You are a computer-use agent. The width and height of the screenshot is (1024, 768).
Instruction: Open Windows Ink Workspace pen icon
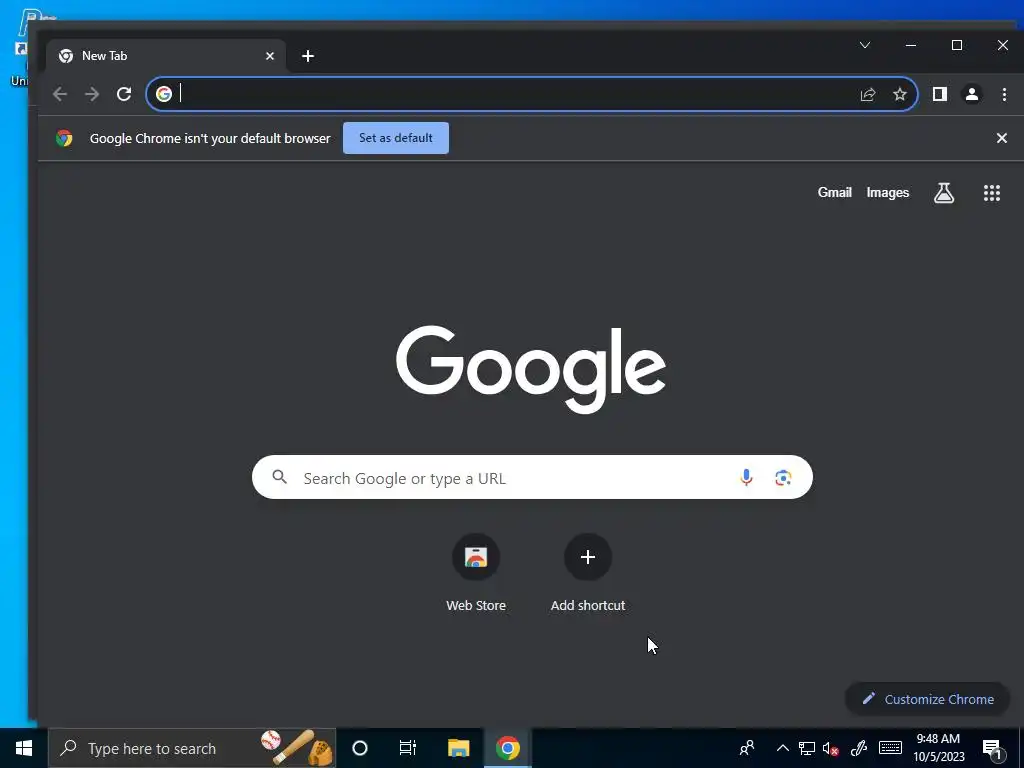[859, 748]
